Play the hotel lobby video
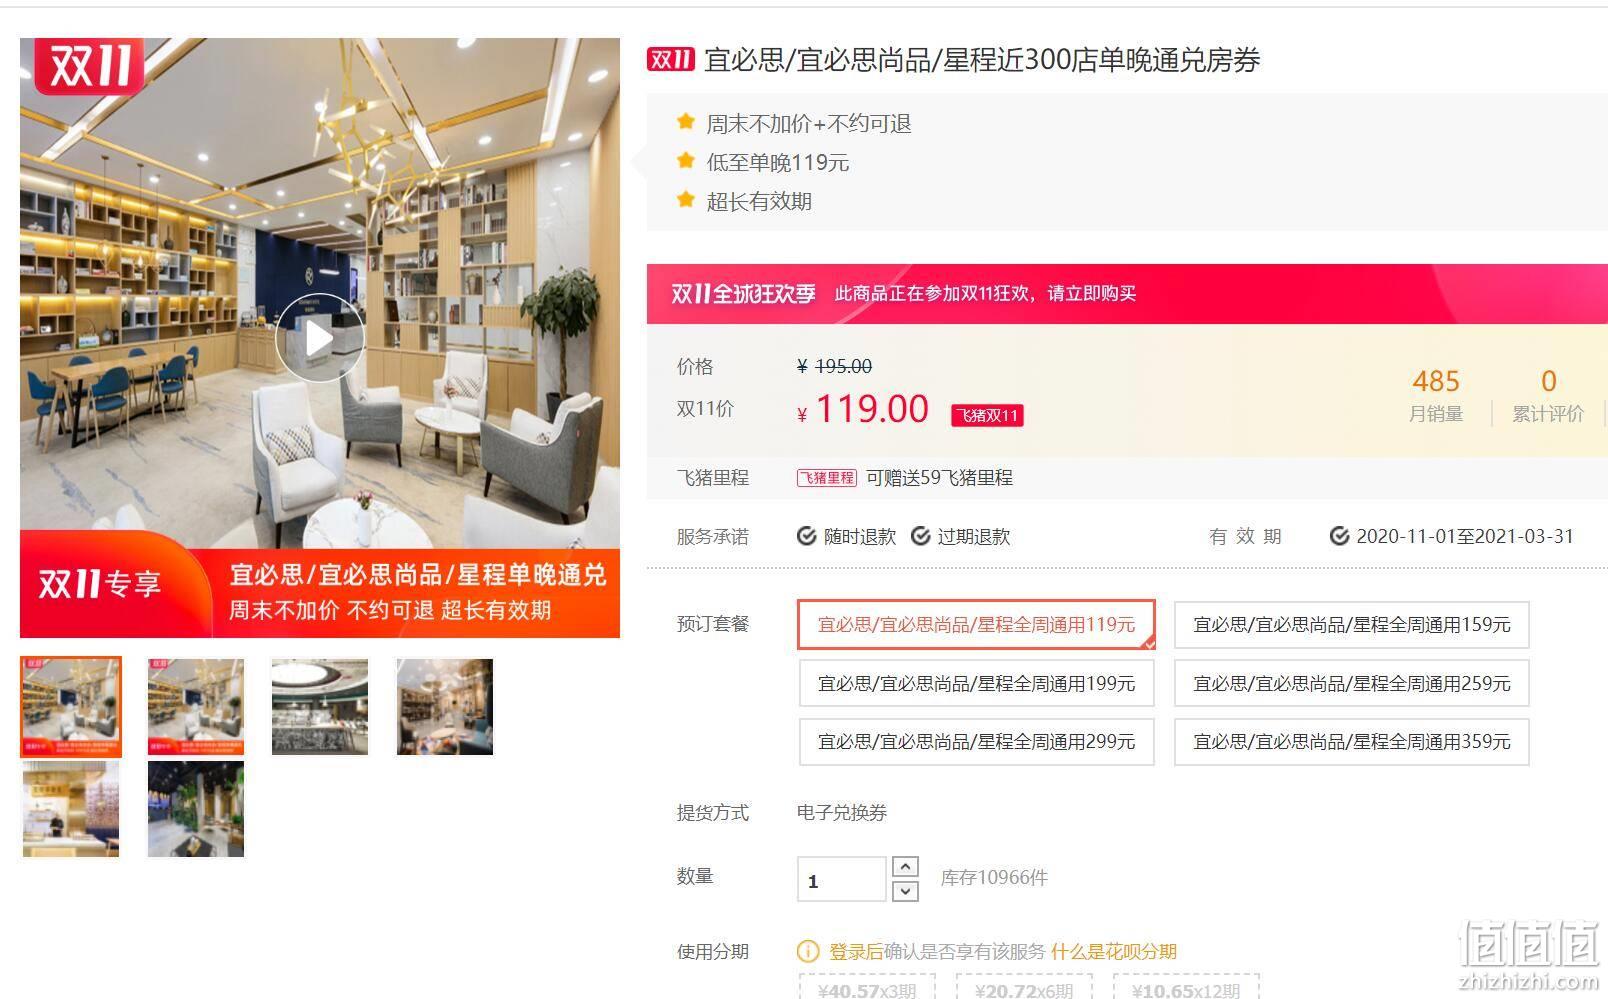The height and width of the screenshot is (999, 1608). [319, 339]
